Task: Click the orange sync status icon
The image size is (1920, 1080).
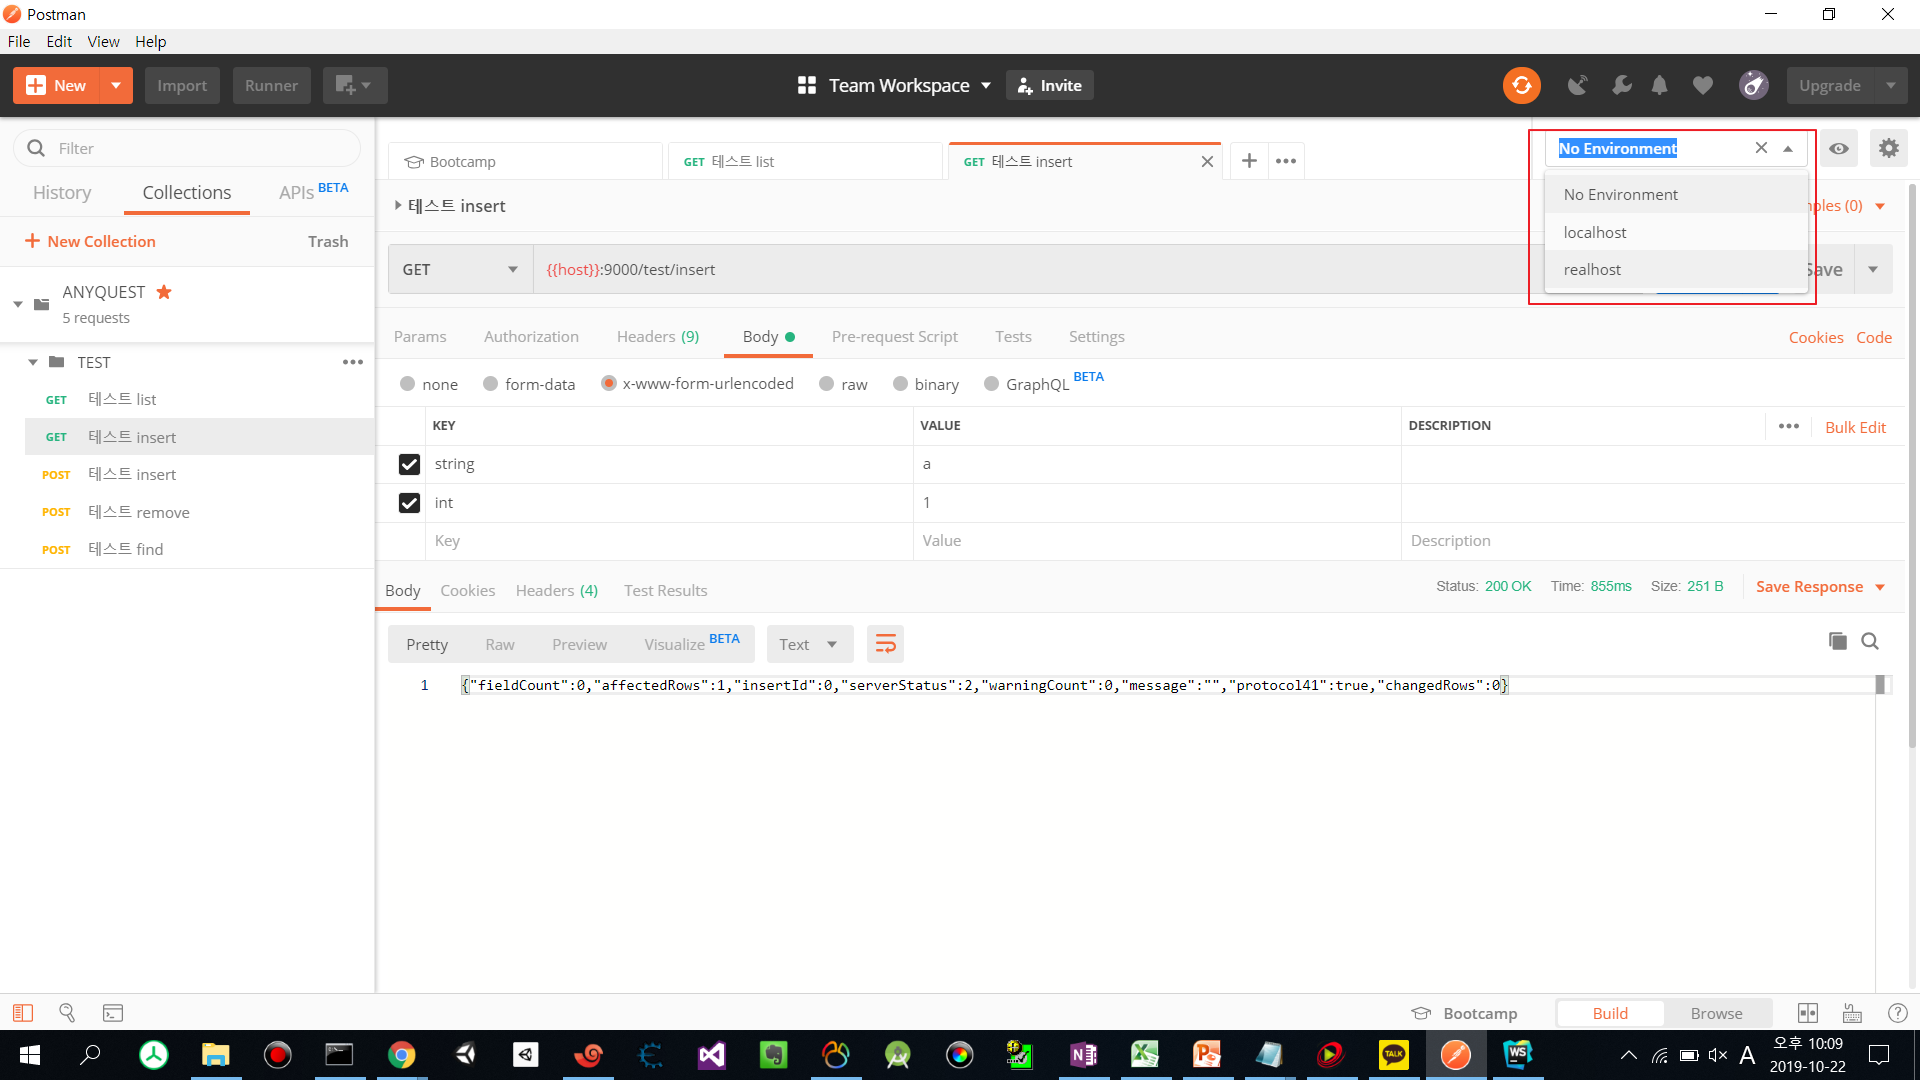Action: [x=1521, y=85]
